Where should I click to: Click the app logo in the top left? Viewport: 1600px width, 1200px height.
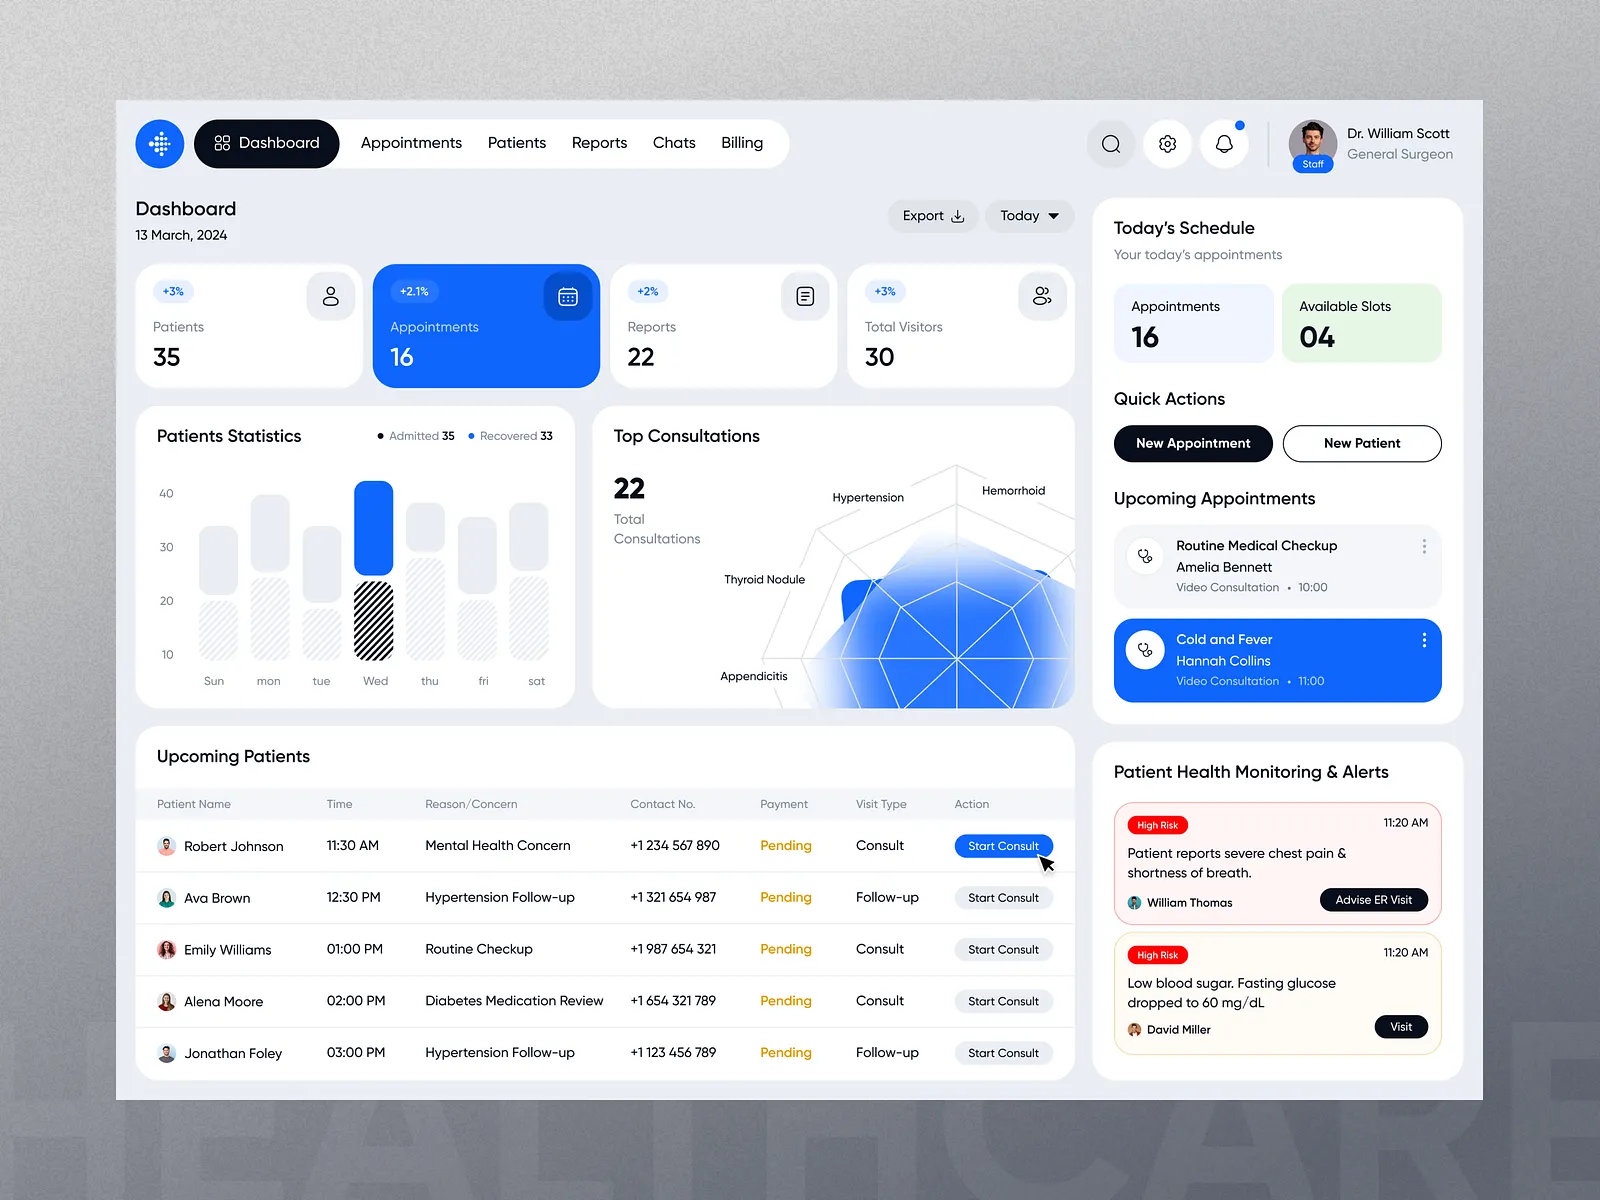point(159,144)
